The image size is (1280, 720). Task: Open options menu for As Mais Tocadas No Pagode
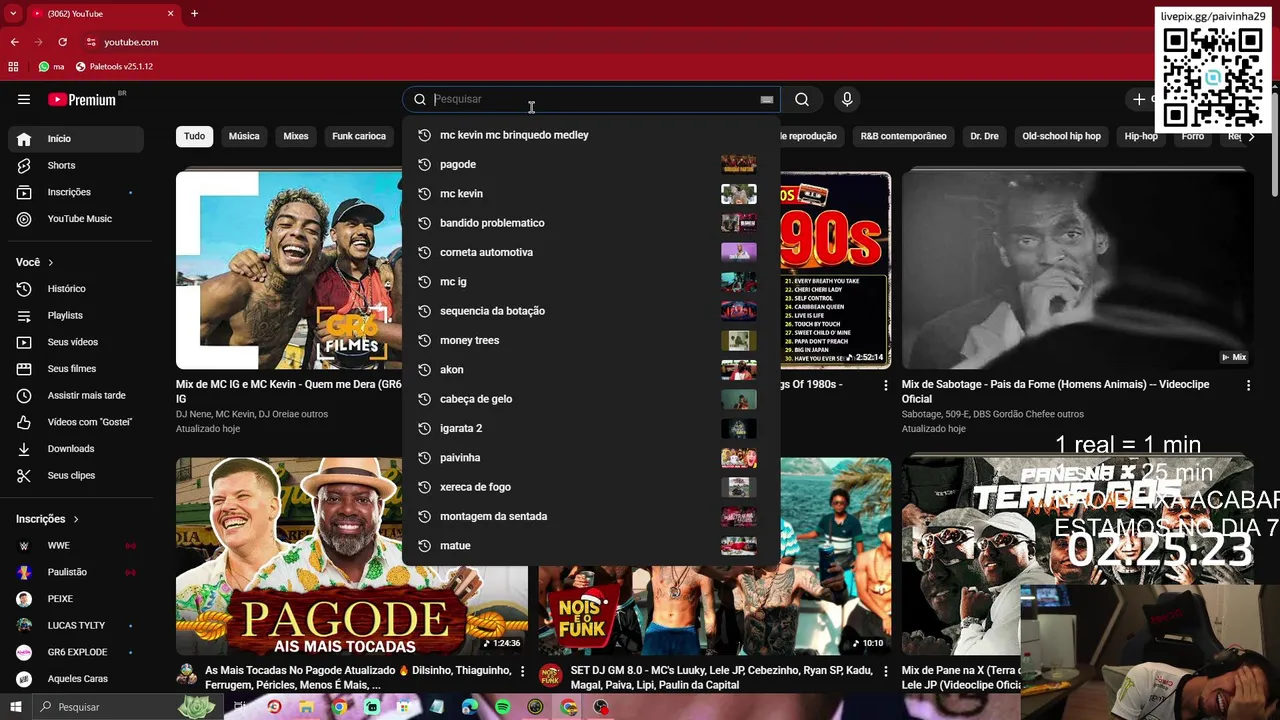tap(522, 671)
